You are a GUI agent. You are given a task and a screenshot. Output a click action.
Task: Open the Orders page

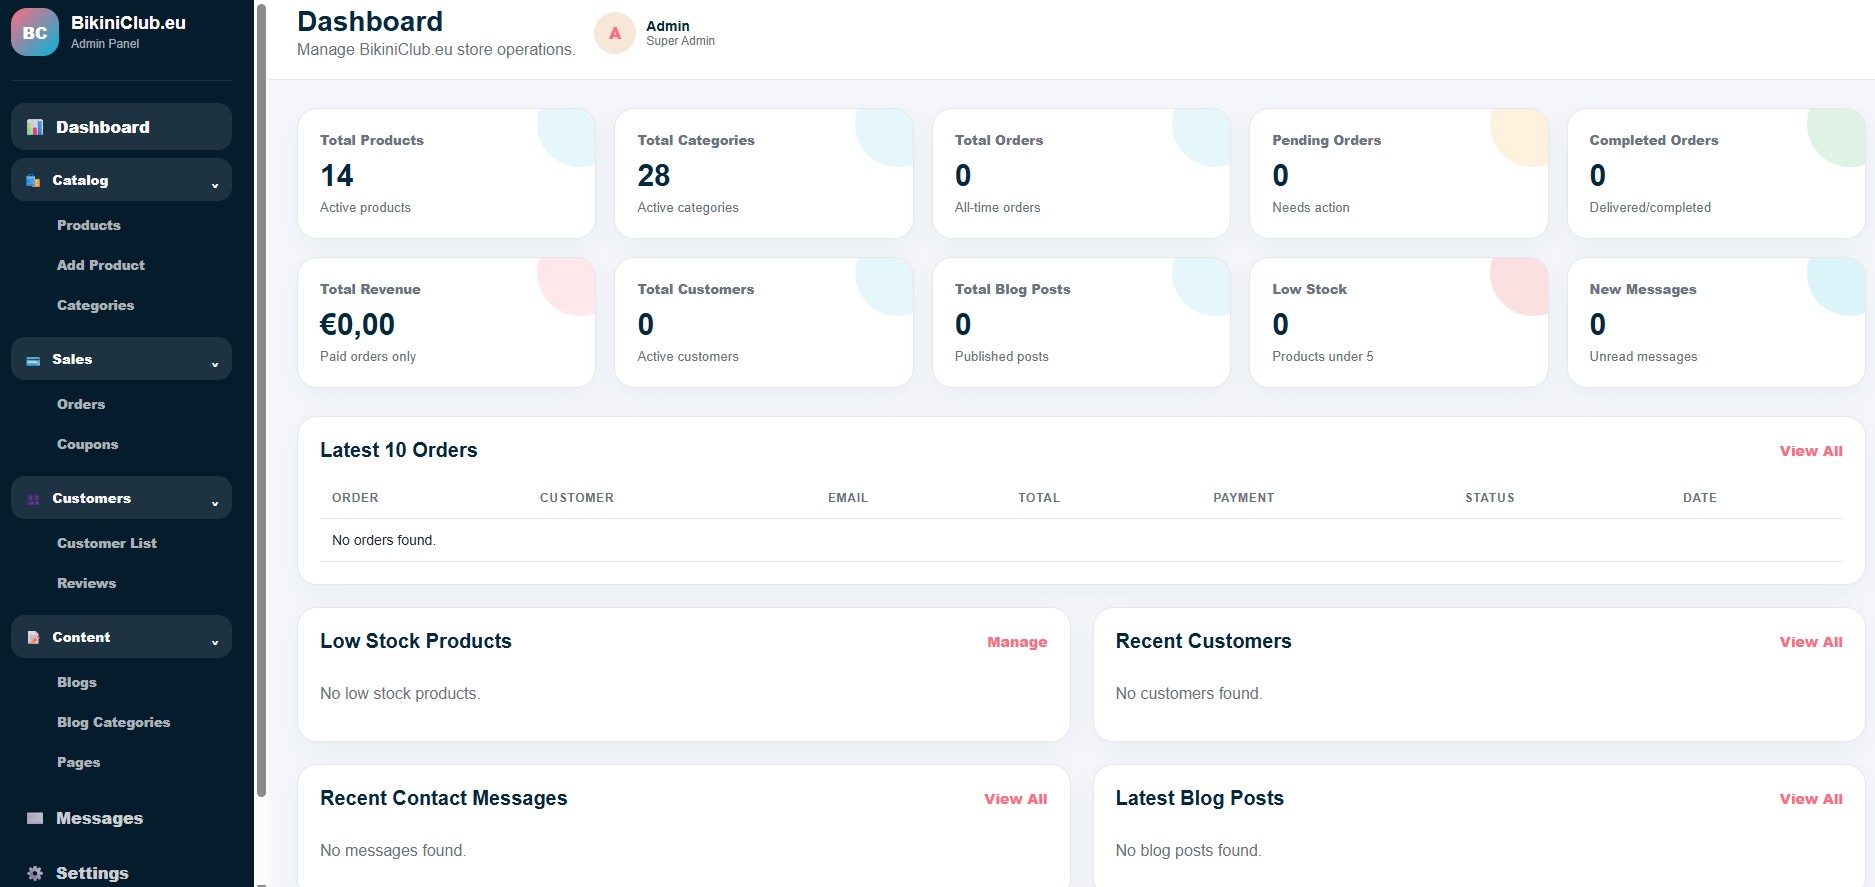click(x=81, y=404)
